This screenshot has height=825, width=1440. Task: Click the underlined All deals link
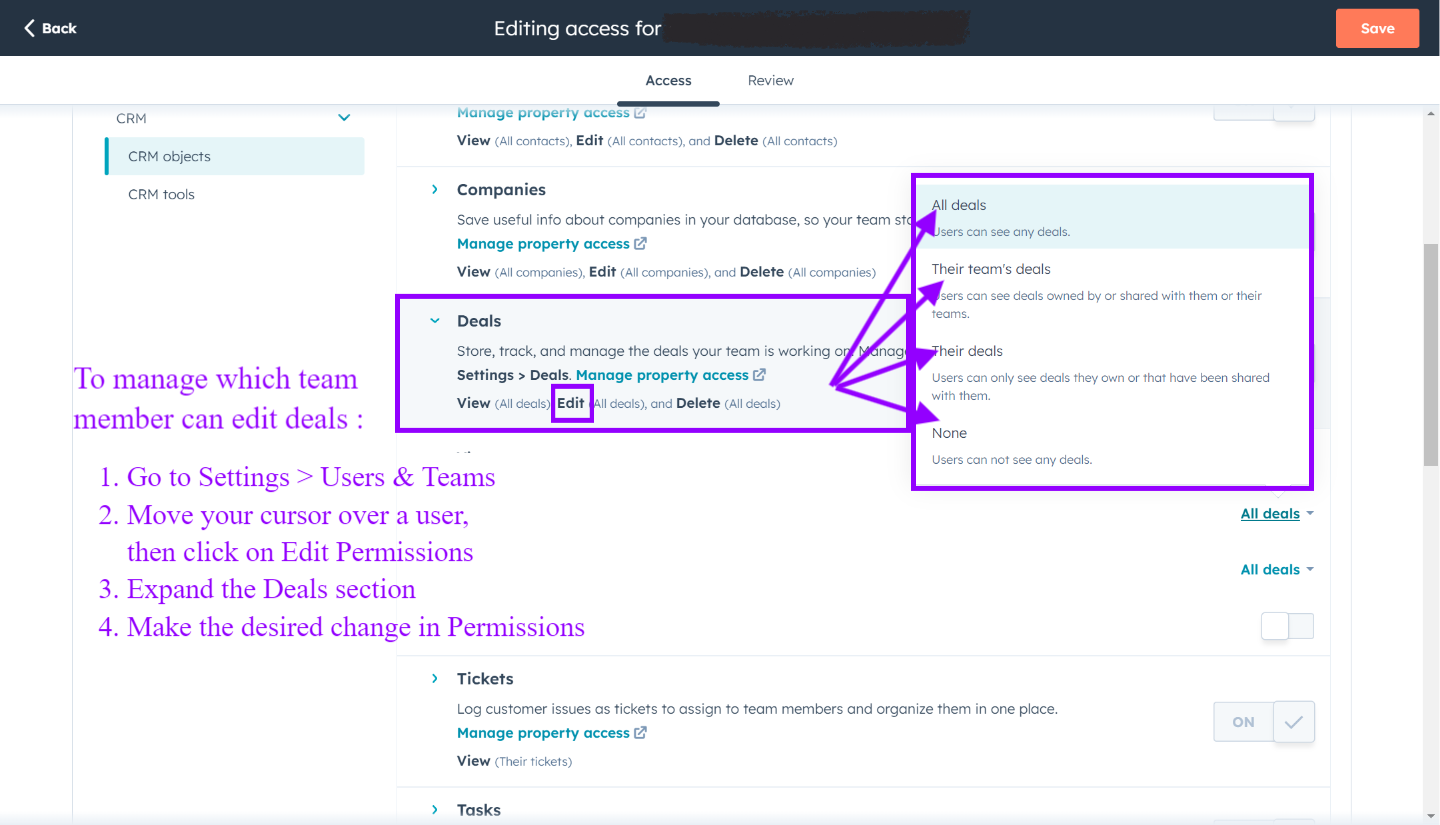tap(1269, 513)
